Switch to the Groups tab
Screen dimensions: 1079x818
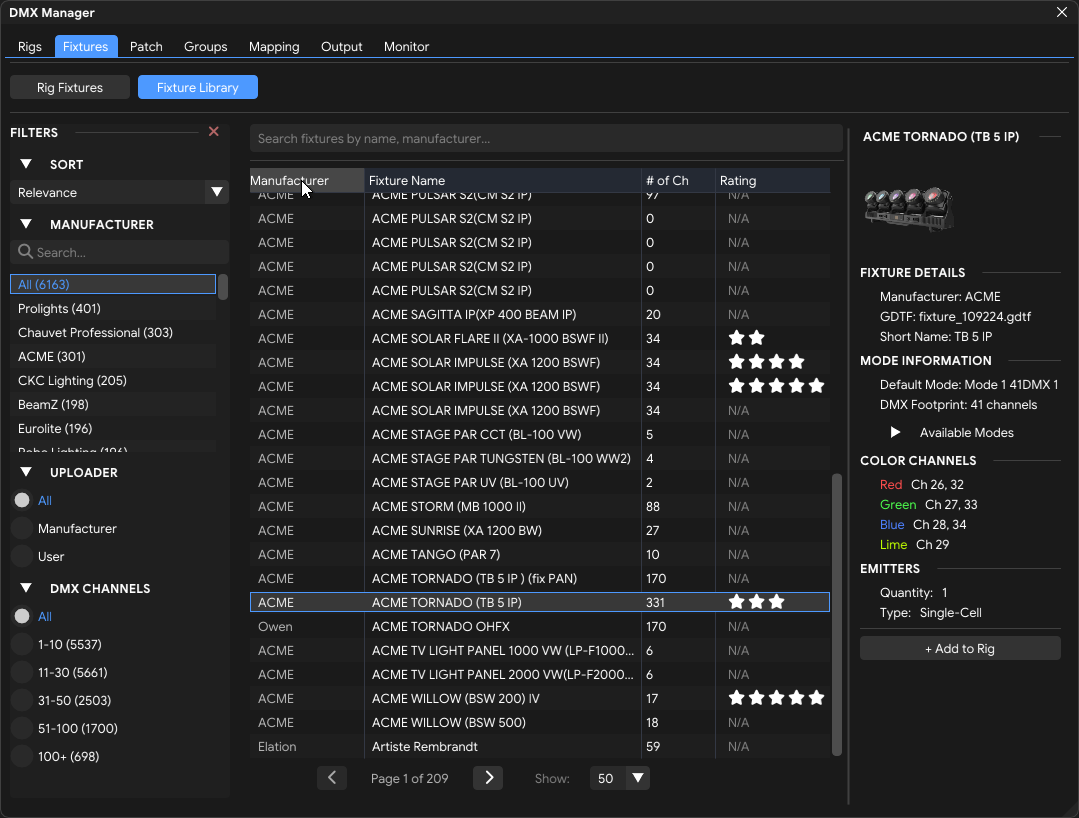[205, 46]
